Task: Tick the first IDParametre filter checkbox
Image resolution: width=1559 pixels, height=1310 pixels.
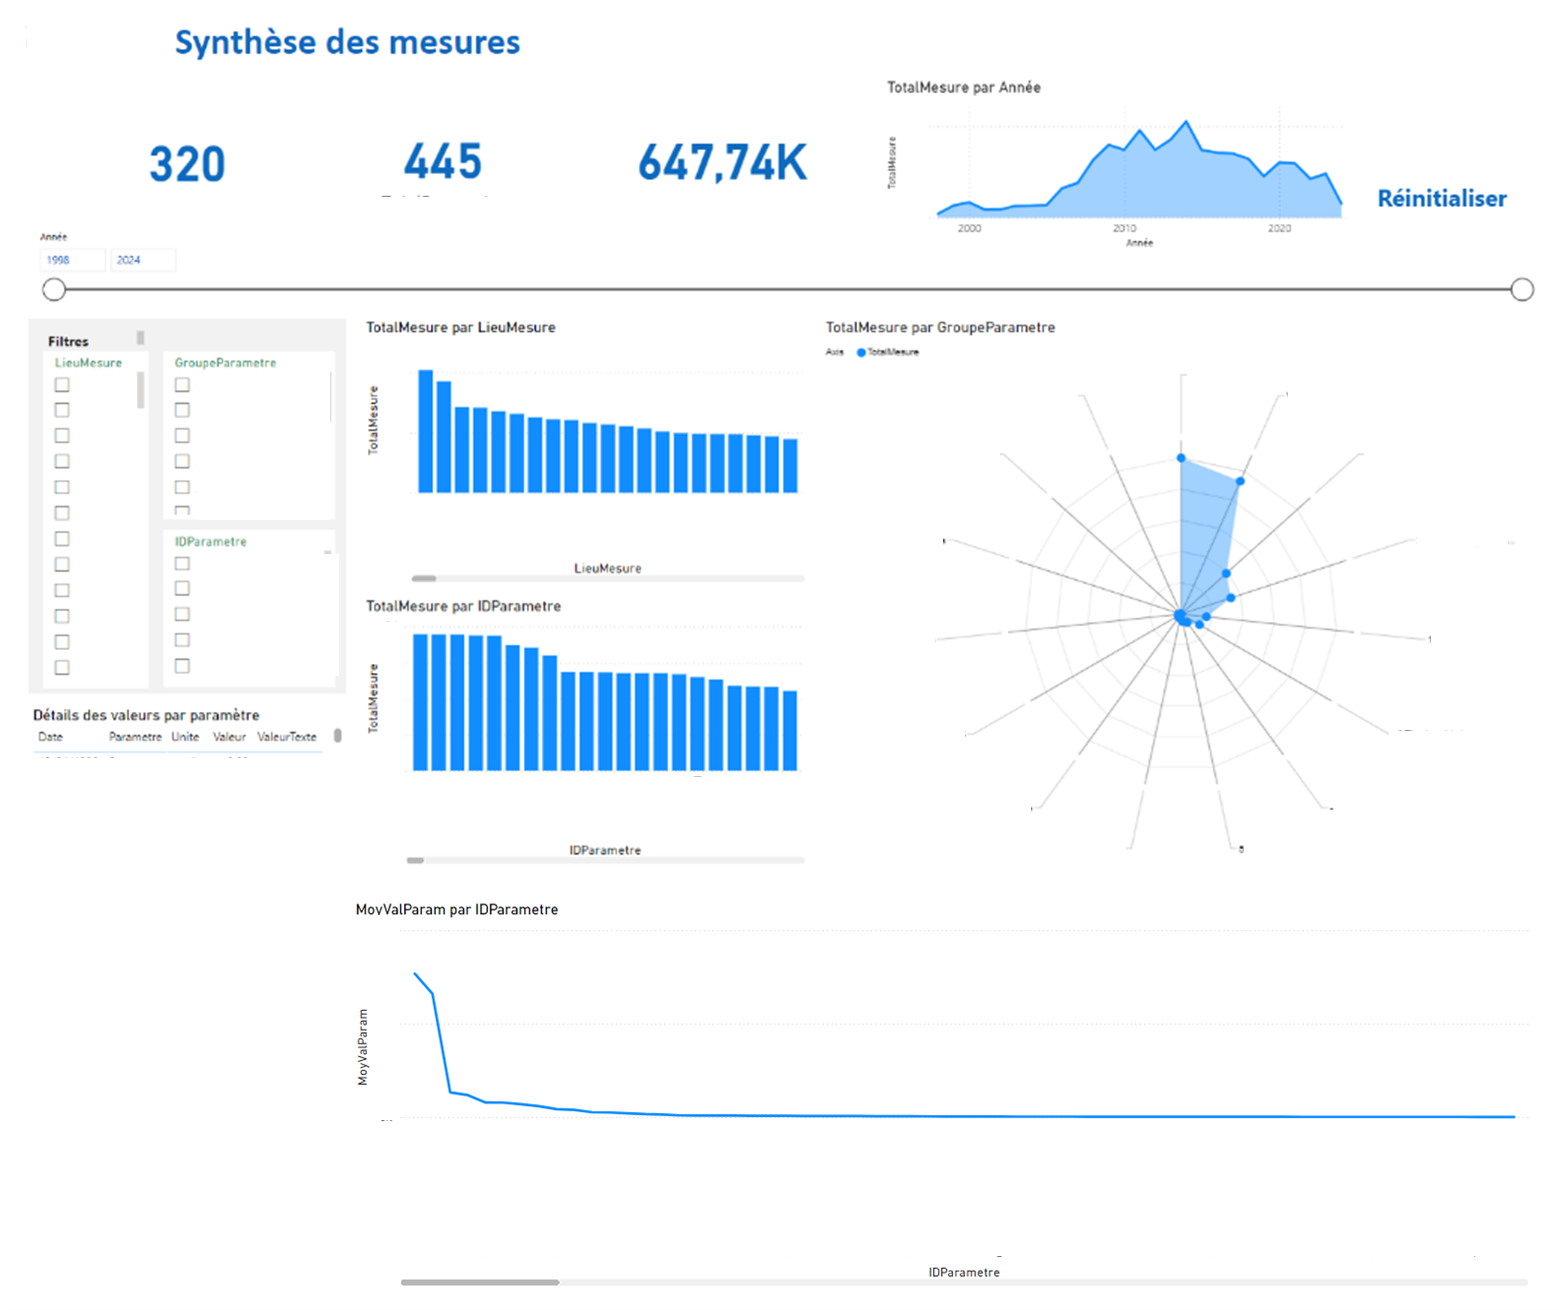Action: (182, 563)
